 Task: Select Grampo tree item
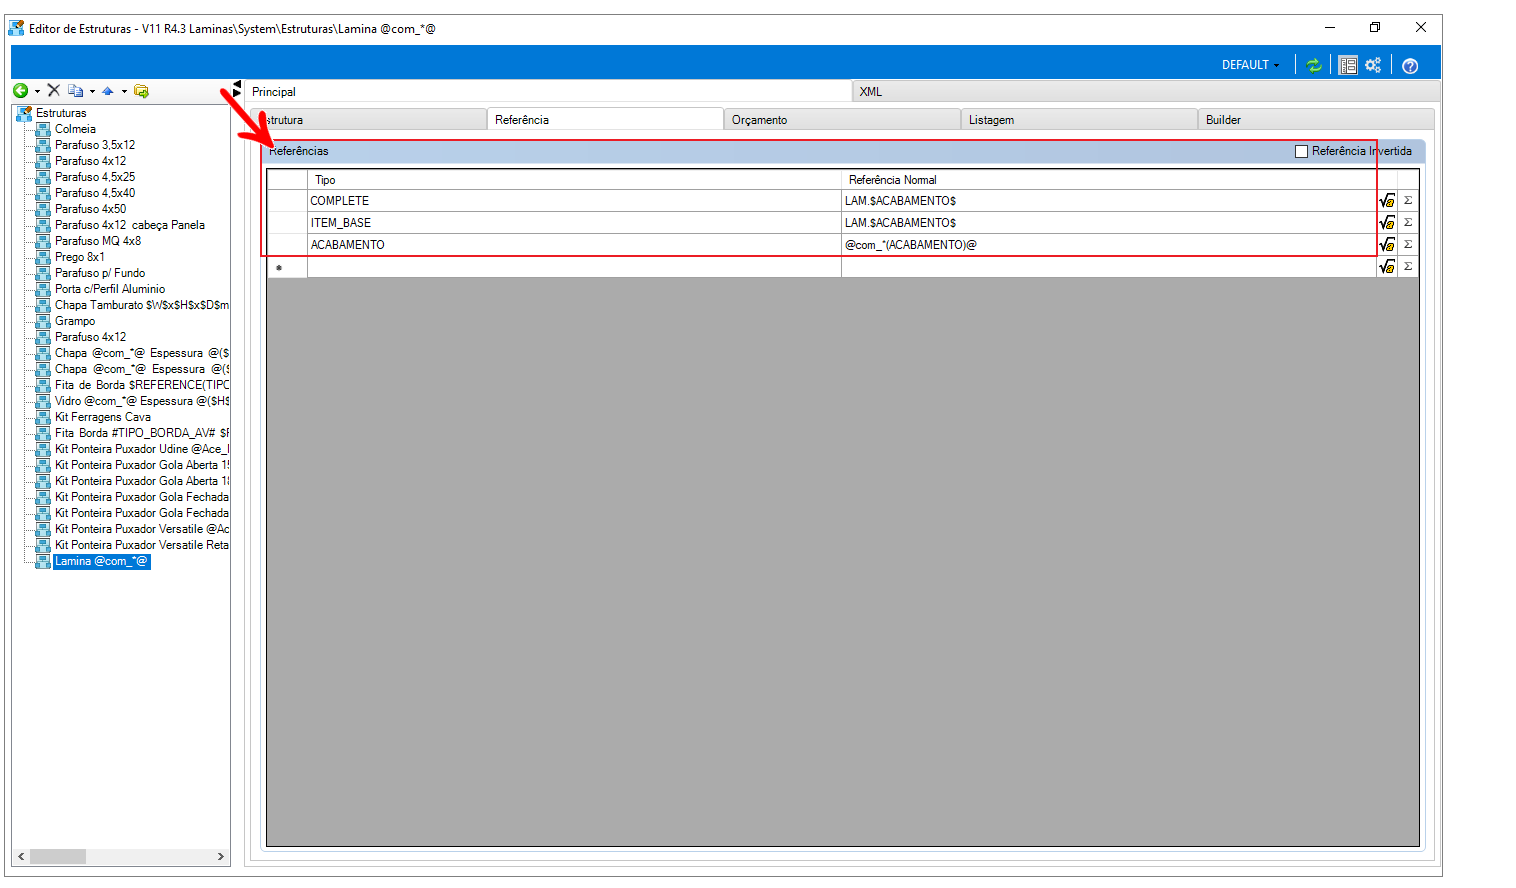click(75, 321)
